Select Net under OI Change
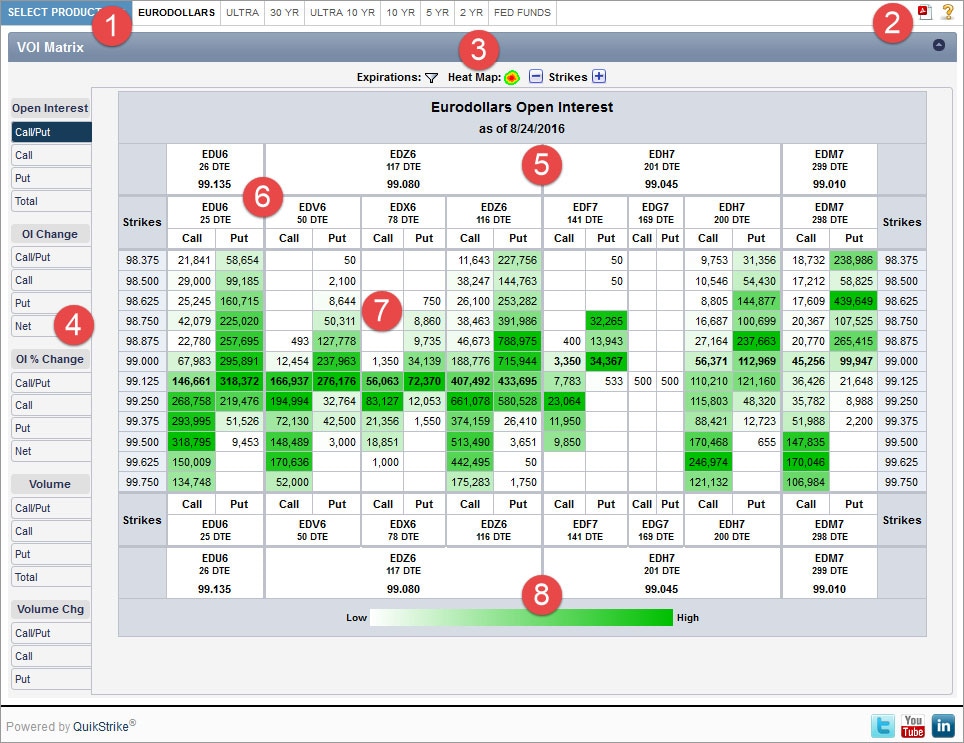Image resolution: width=964 pixels, height=743 pixels. (50, 326)
